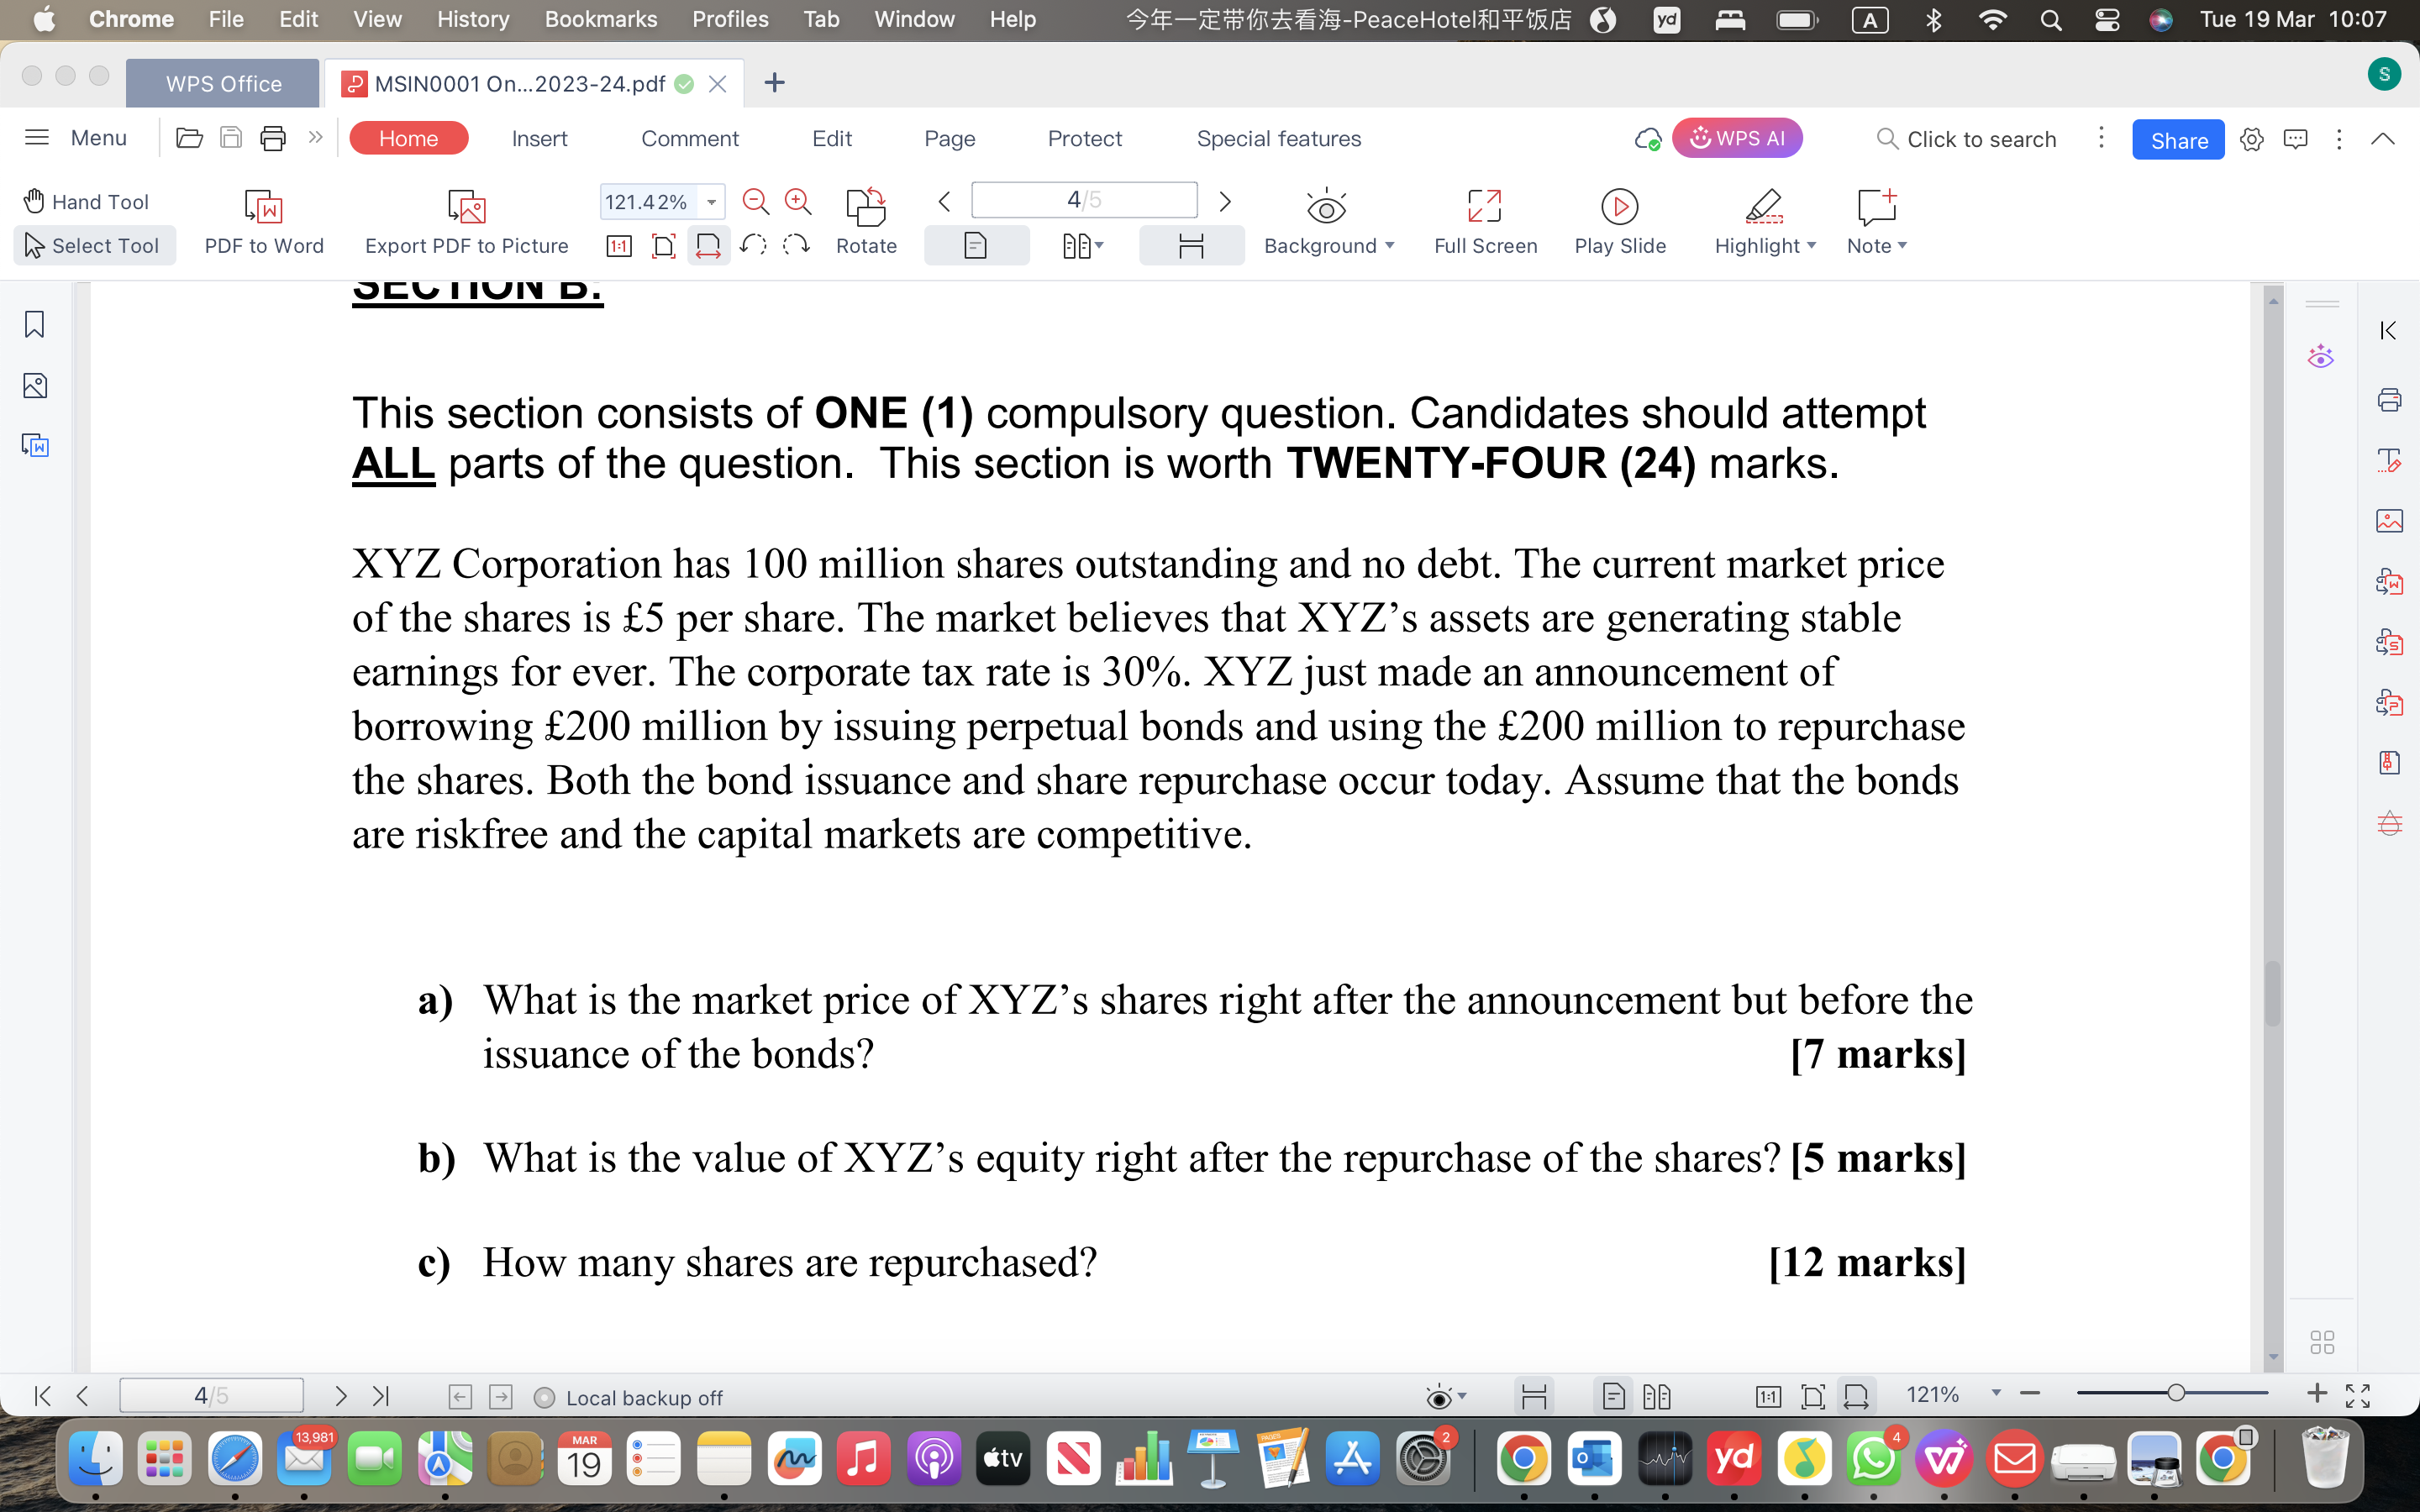Click Export PDF to Picture
Viewport: 2420px width, 1512px height.
[466, 222]
